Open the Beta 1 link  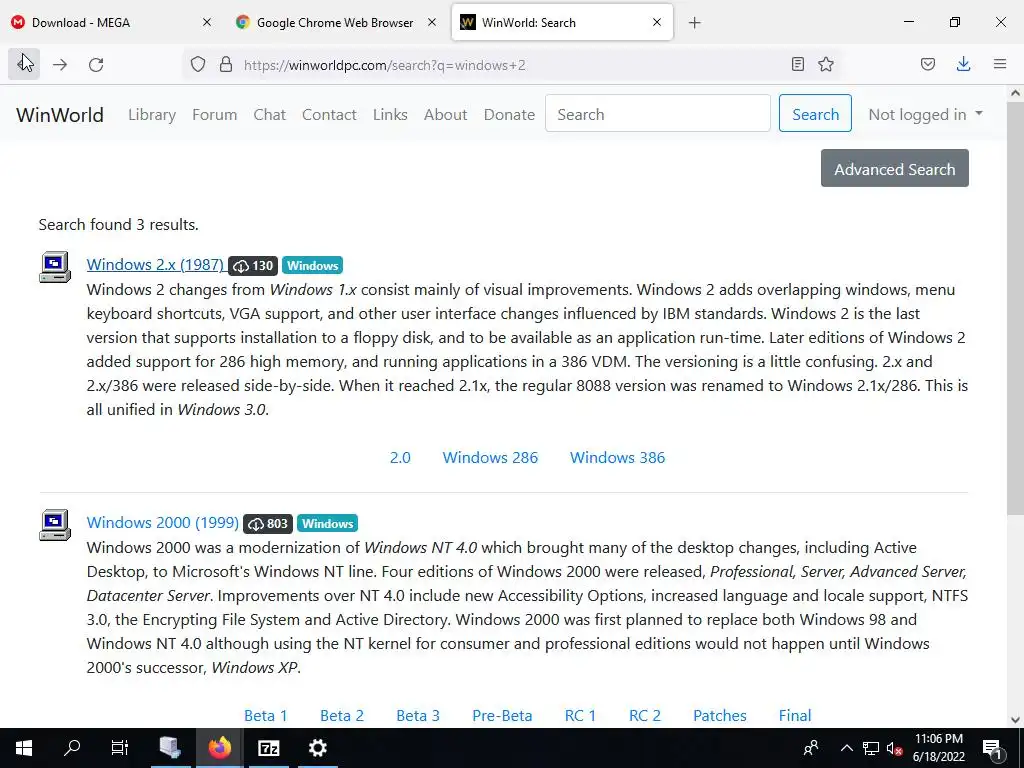pos(266,715)
